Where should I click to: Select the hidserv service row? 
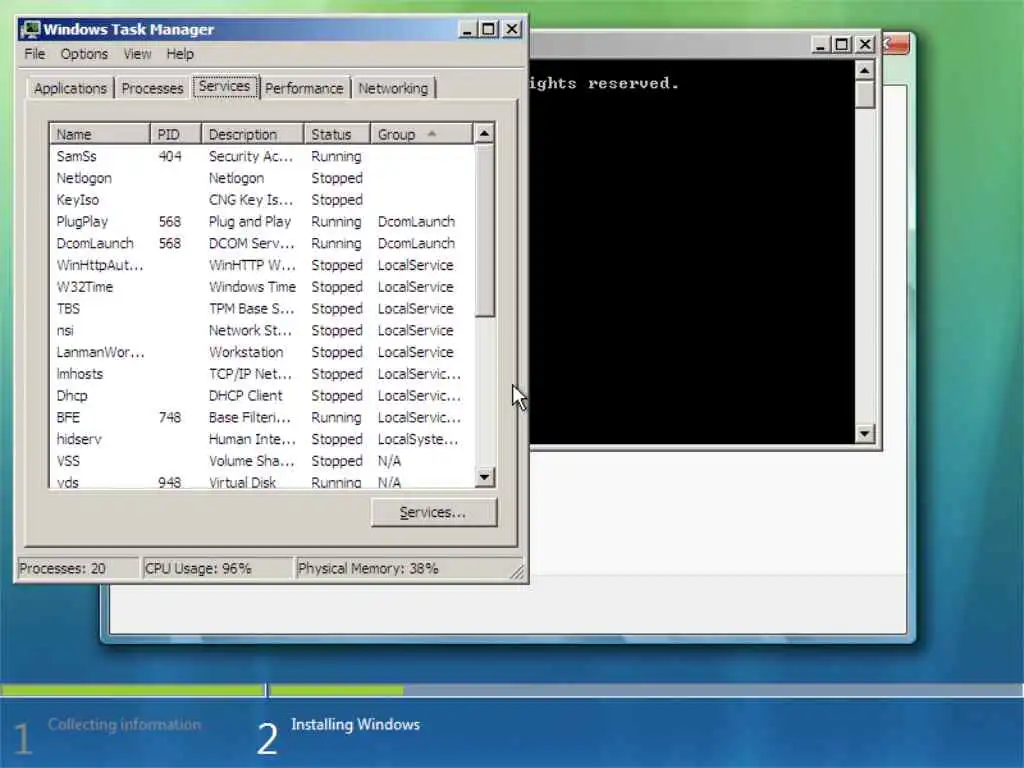coord(262,439)
